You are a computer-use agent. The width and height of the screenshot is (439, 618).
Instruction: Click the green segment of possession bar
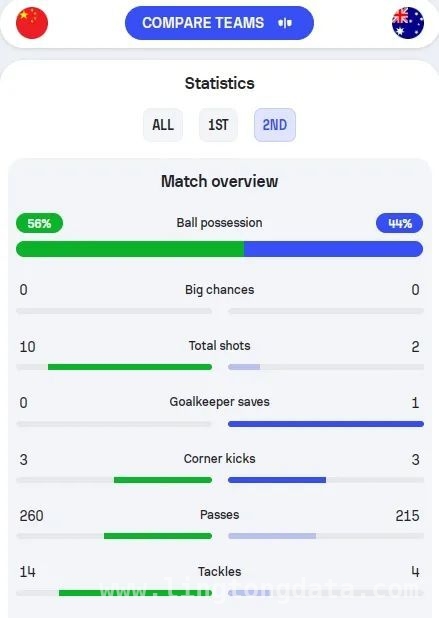[130, 249]
